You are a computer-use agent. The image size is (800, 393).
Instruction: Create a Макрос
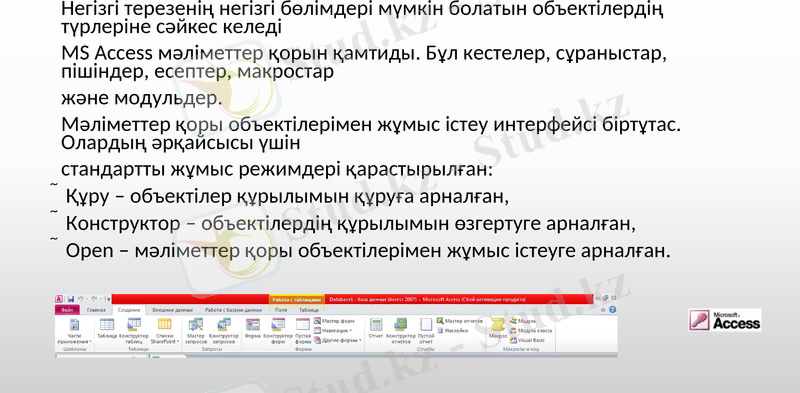(498, 329)
